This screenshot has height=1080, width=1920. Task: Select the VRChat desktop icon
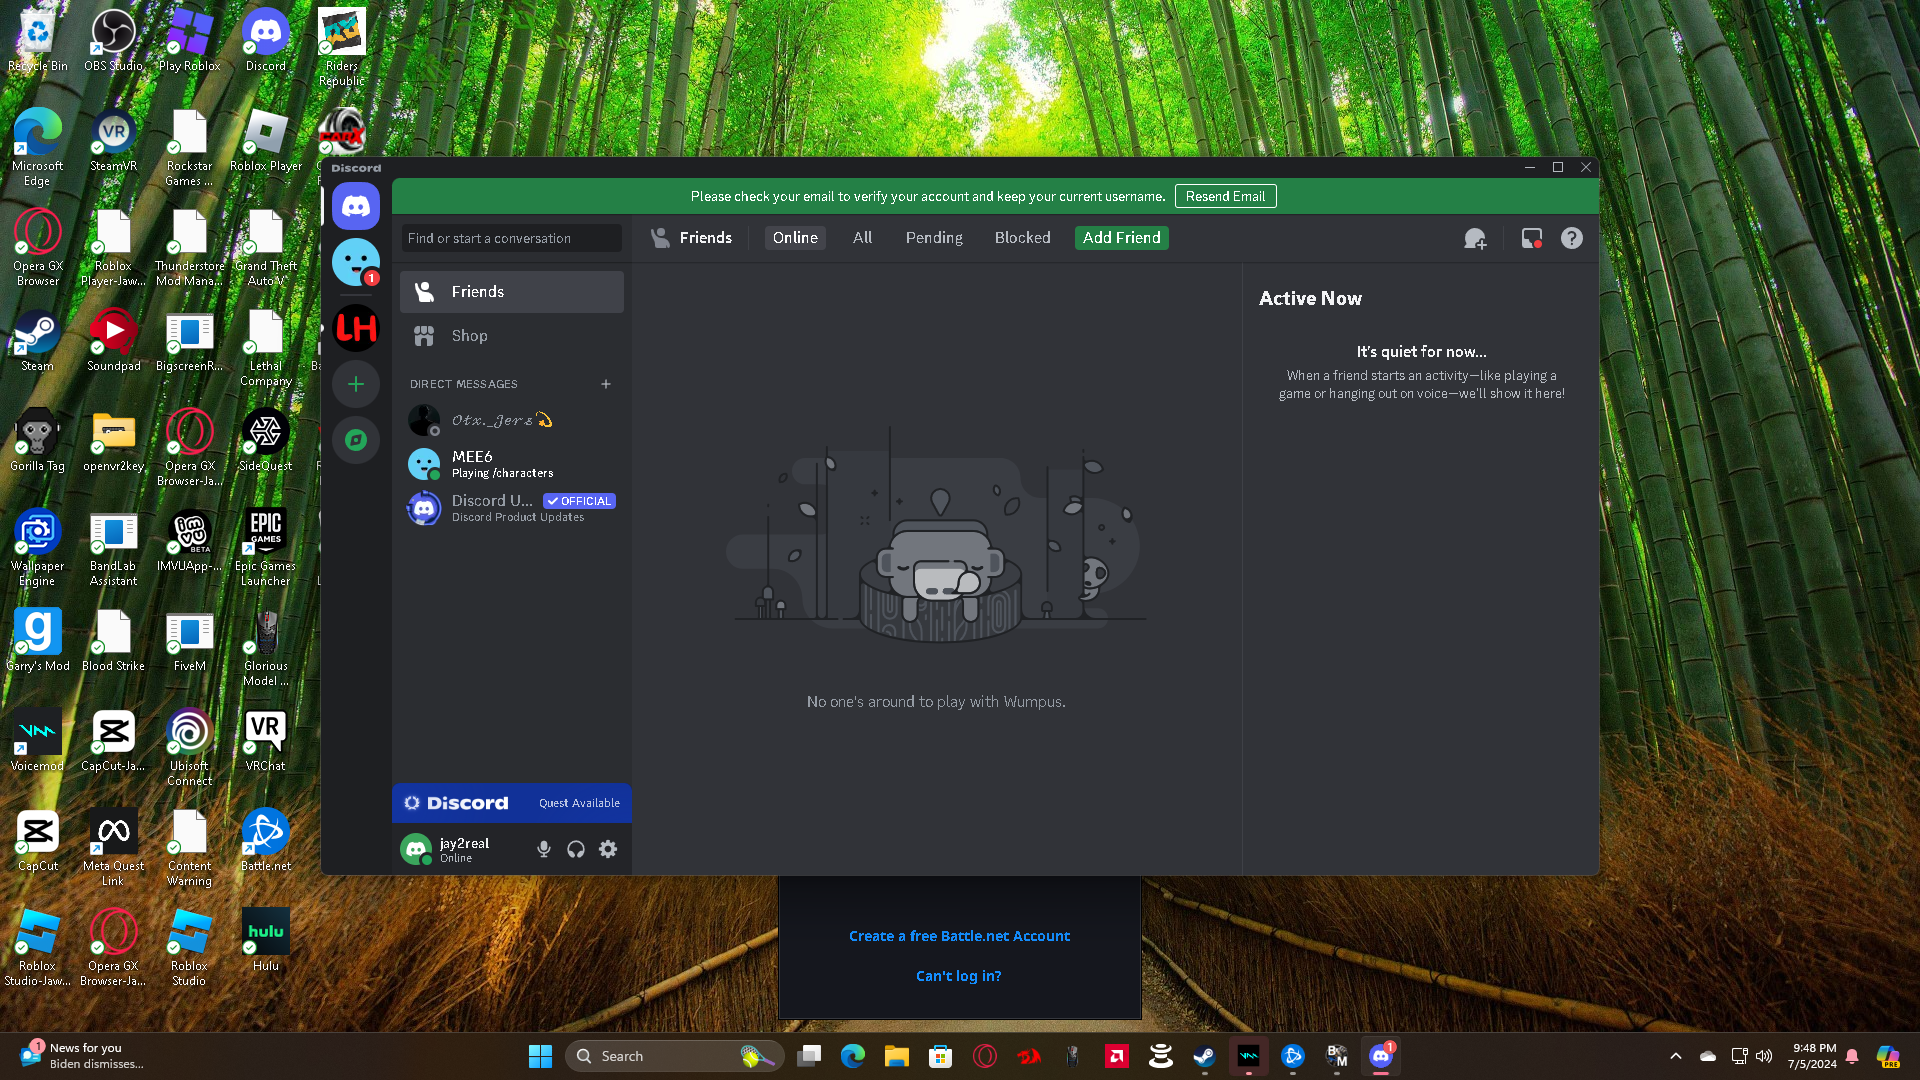coord(266,742)
